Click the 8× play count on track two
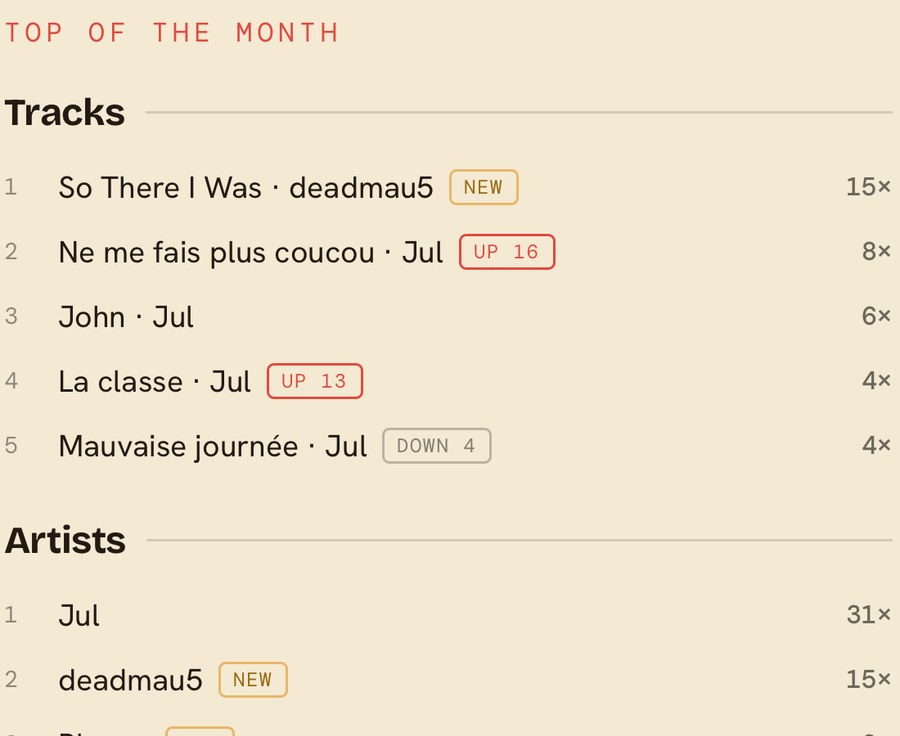The width and height of the screenshot is (900, 736). (876, 251)
